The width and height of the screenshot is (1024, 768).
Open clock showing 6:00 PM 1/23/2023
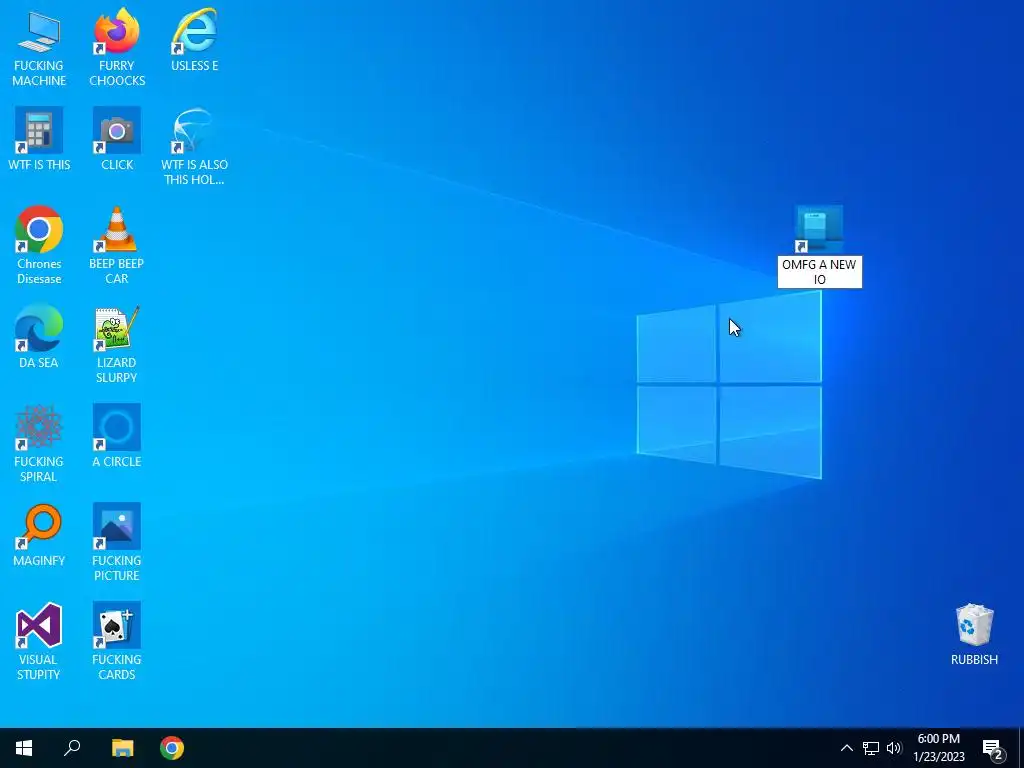pos(938,748)
